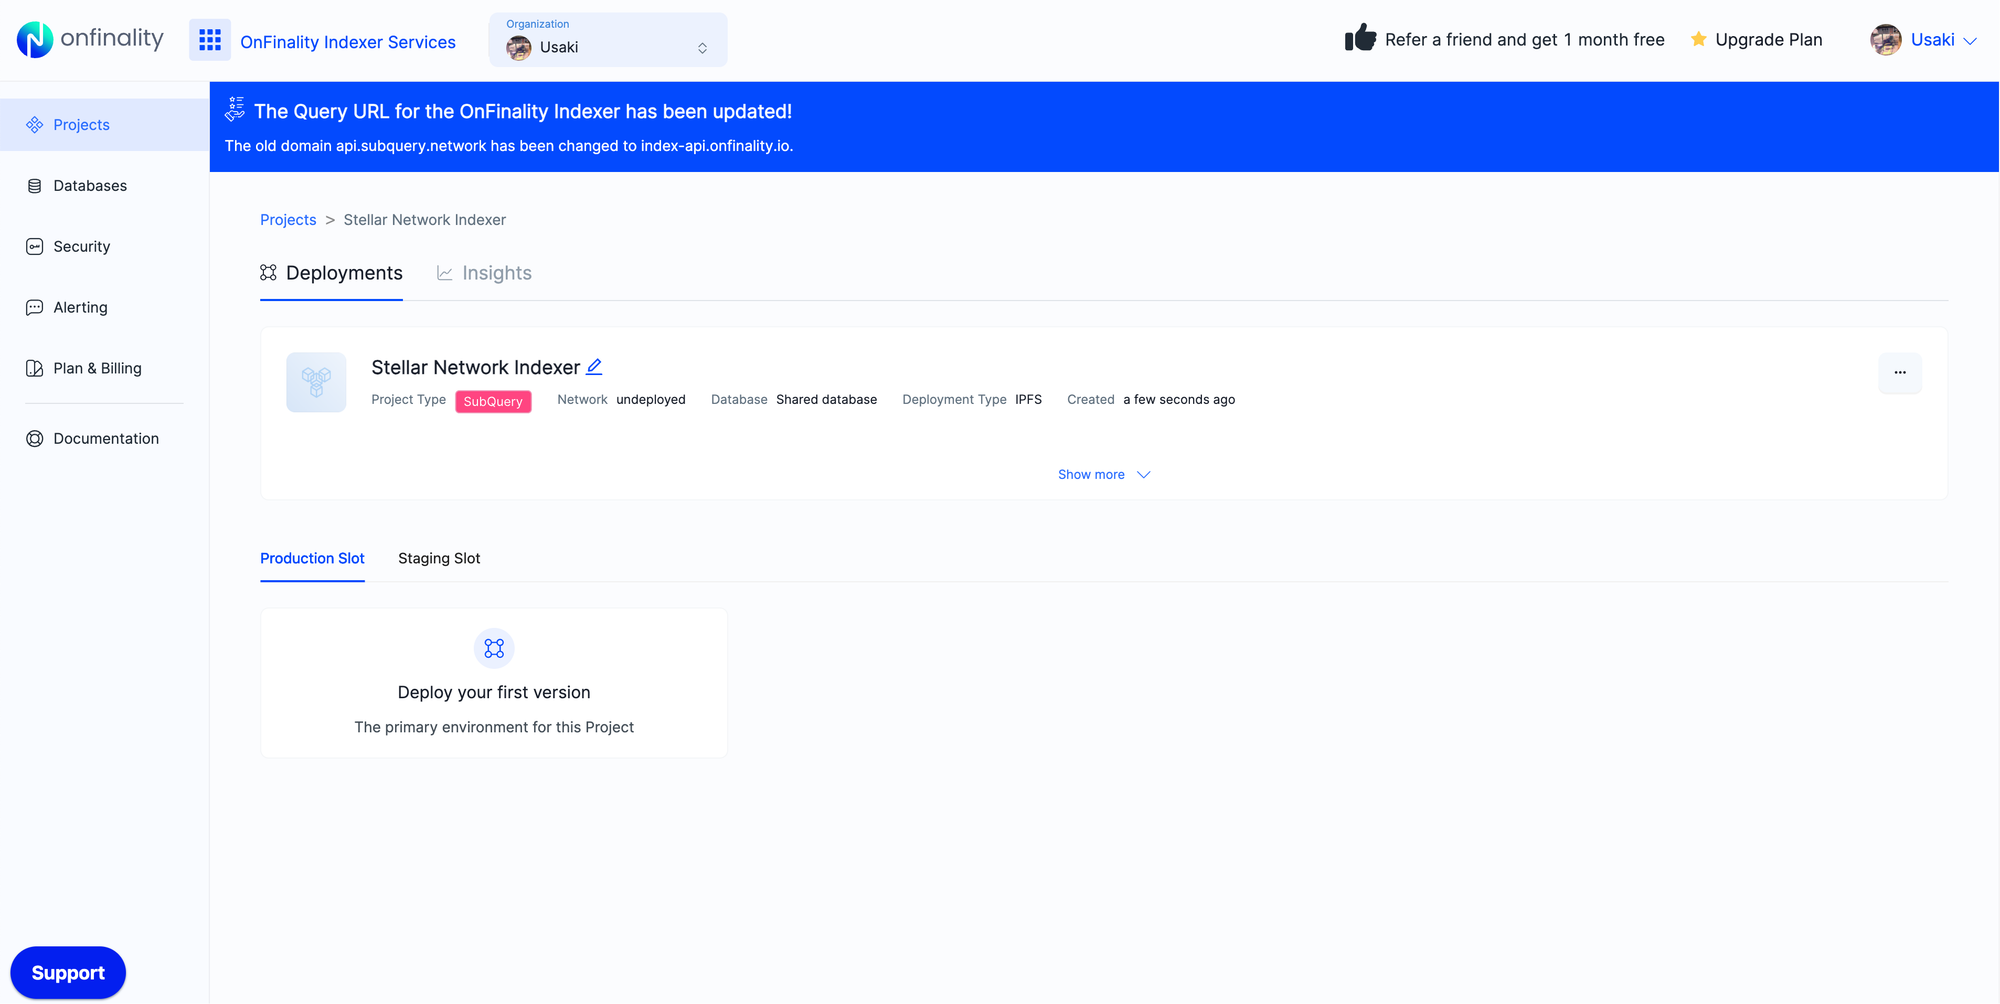
Task: Open the Usaki account menu
Action: (1923, 40)
